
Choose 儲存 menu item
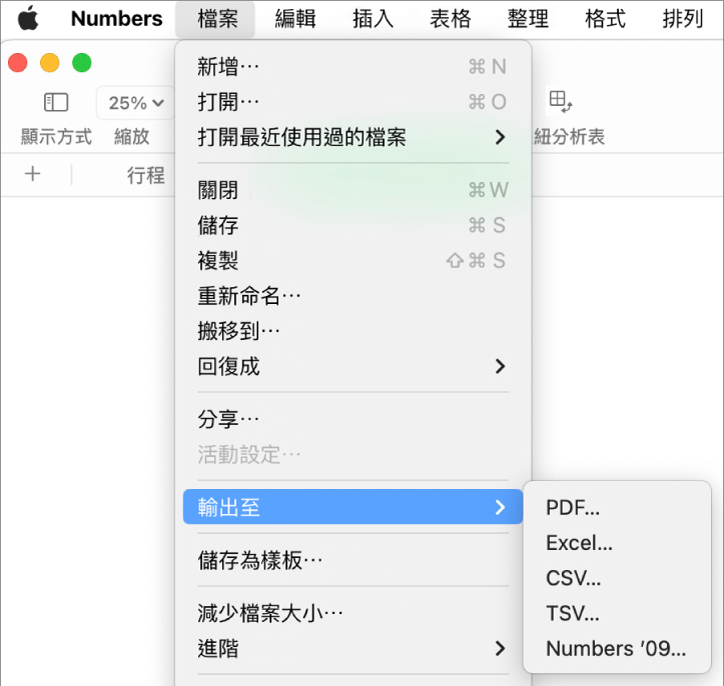click(353, 225)
